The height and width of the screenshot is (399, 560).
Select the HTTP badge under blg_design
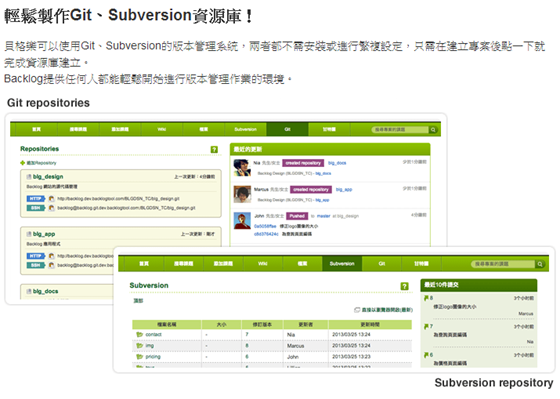click(36, 199)
